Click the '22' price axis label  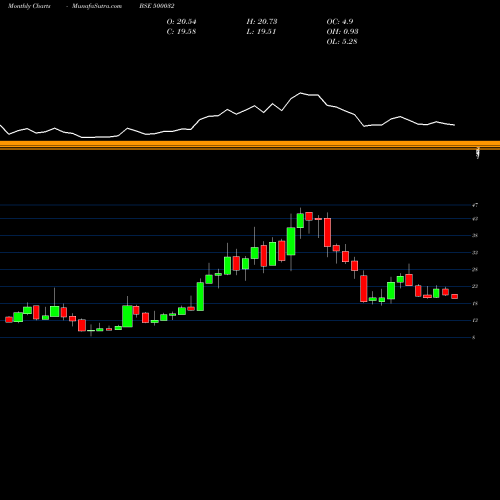point(475,286)
